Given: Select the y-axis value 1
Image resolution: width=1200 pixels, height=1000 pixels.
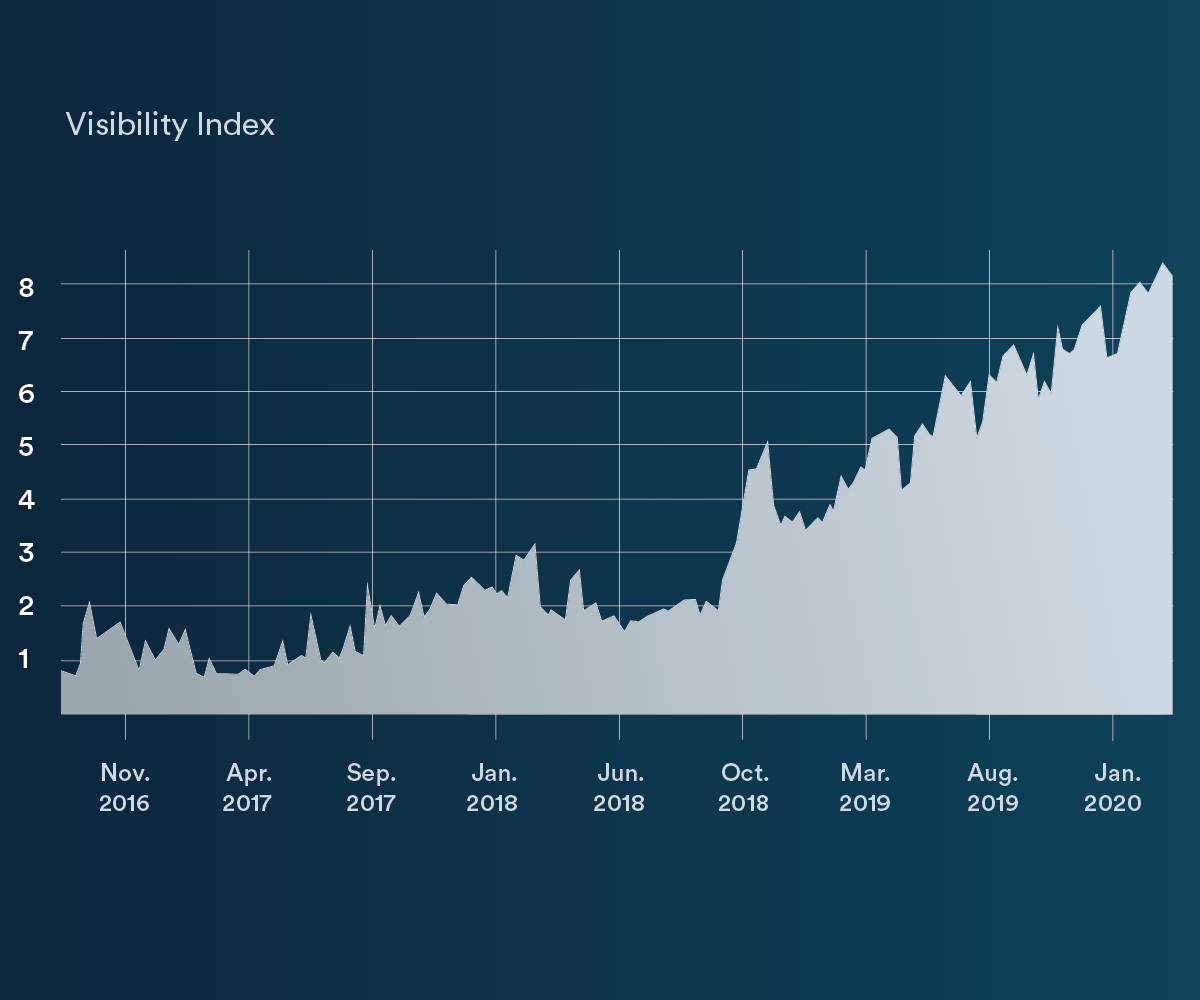Looking at the screenshot, I should pyautogui.click(x=27, y=660).
